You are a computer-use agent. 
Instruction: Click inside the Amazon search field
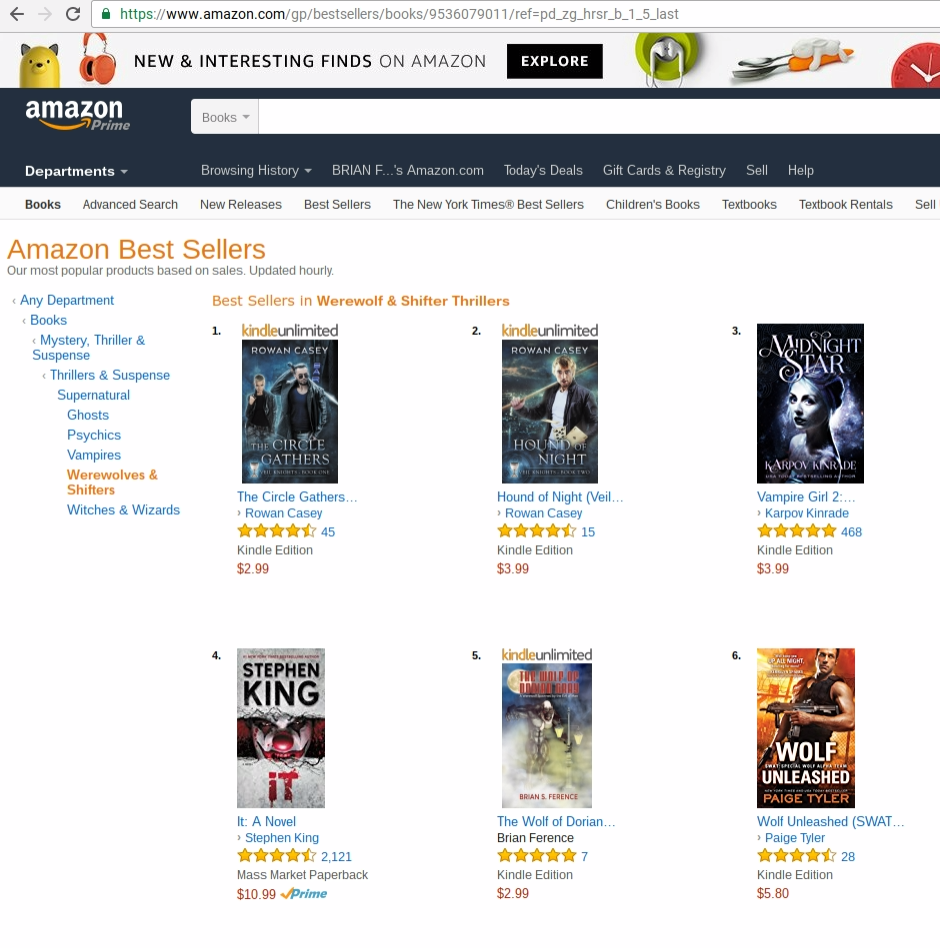point(598,117)
